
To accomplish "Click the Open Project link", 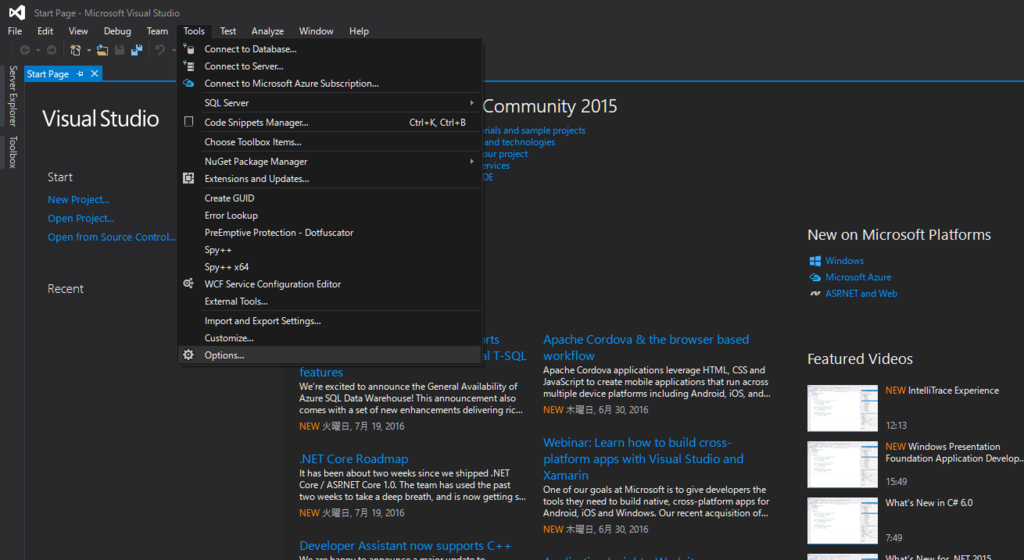I will (80, 219).
